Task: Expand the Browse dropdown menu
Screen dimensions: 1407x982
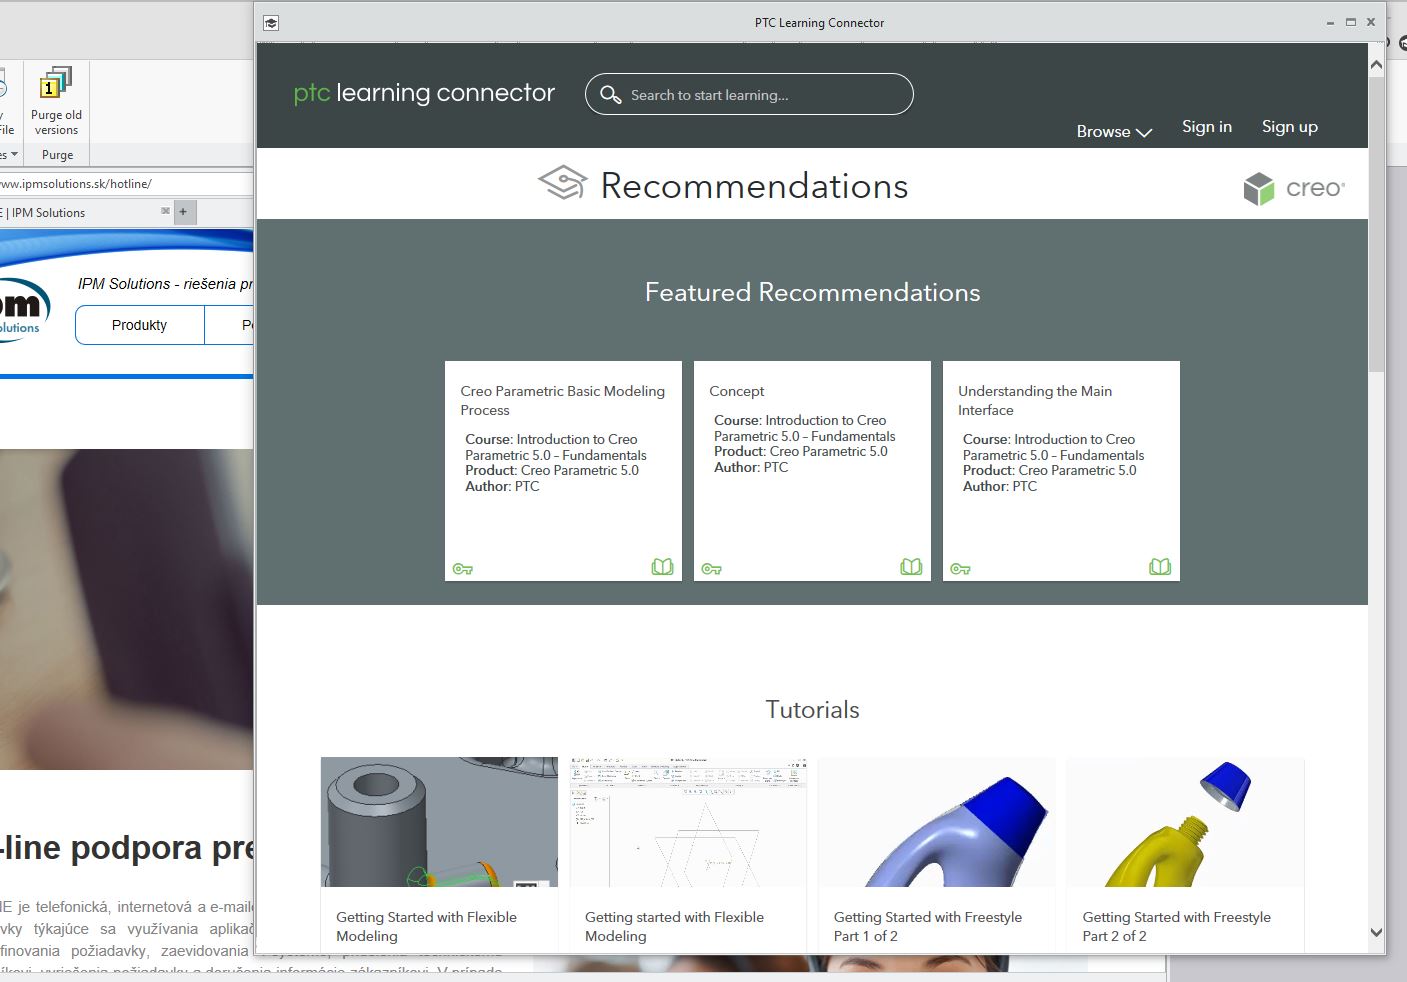Action: point(1114,131)
